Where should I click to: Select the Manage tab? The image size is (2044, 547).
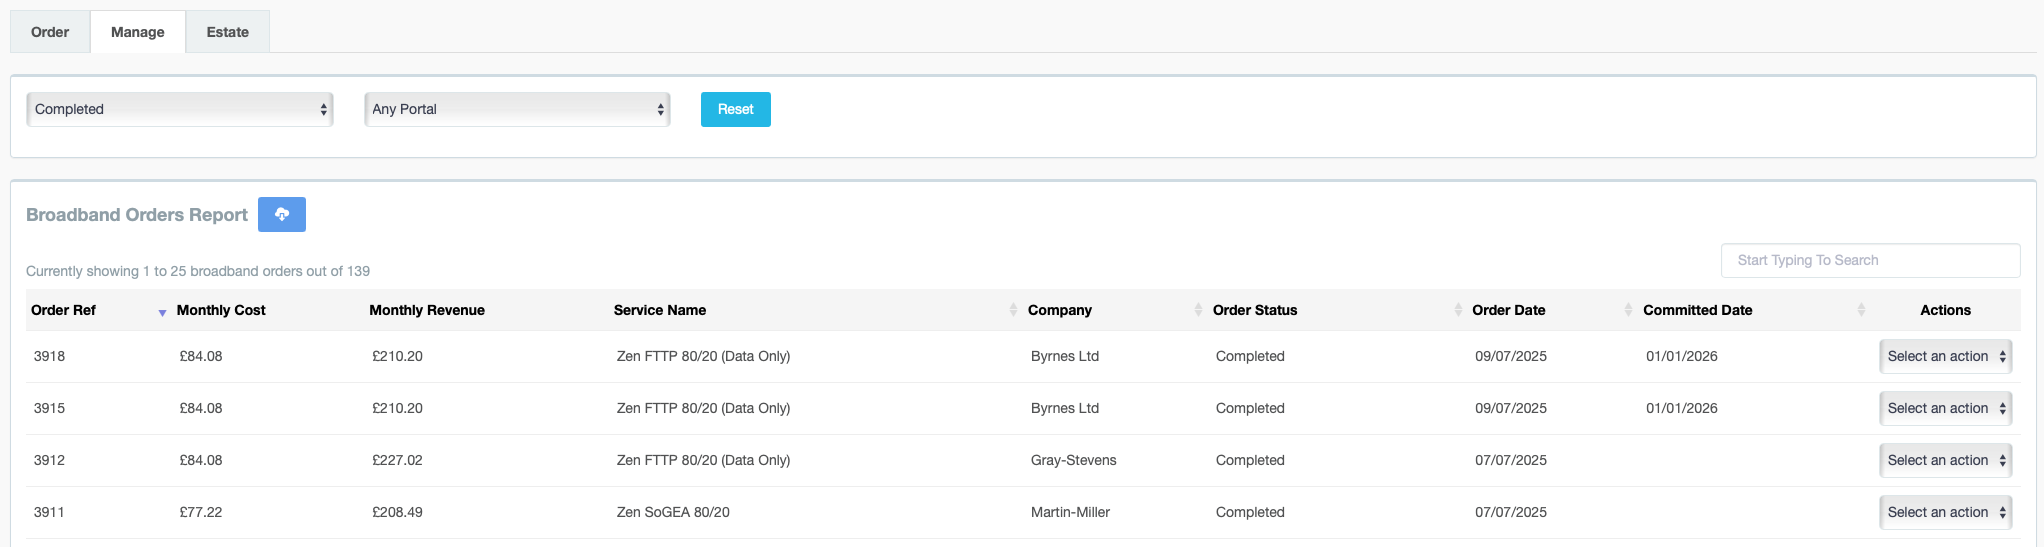coord(138,32)
